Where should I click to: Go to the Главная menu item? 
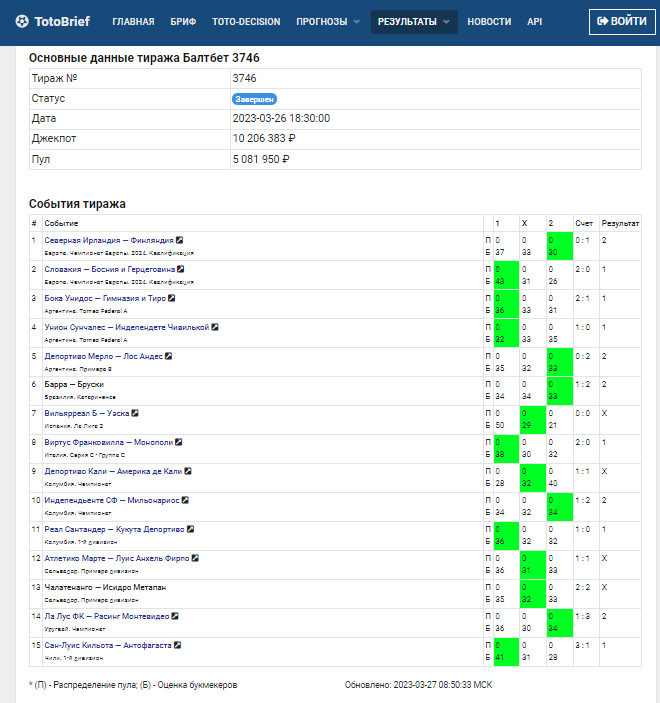tap(133, 21)
